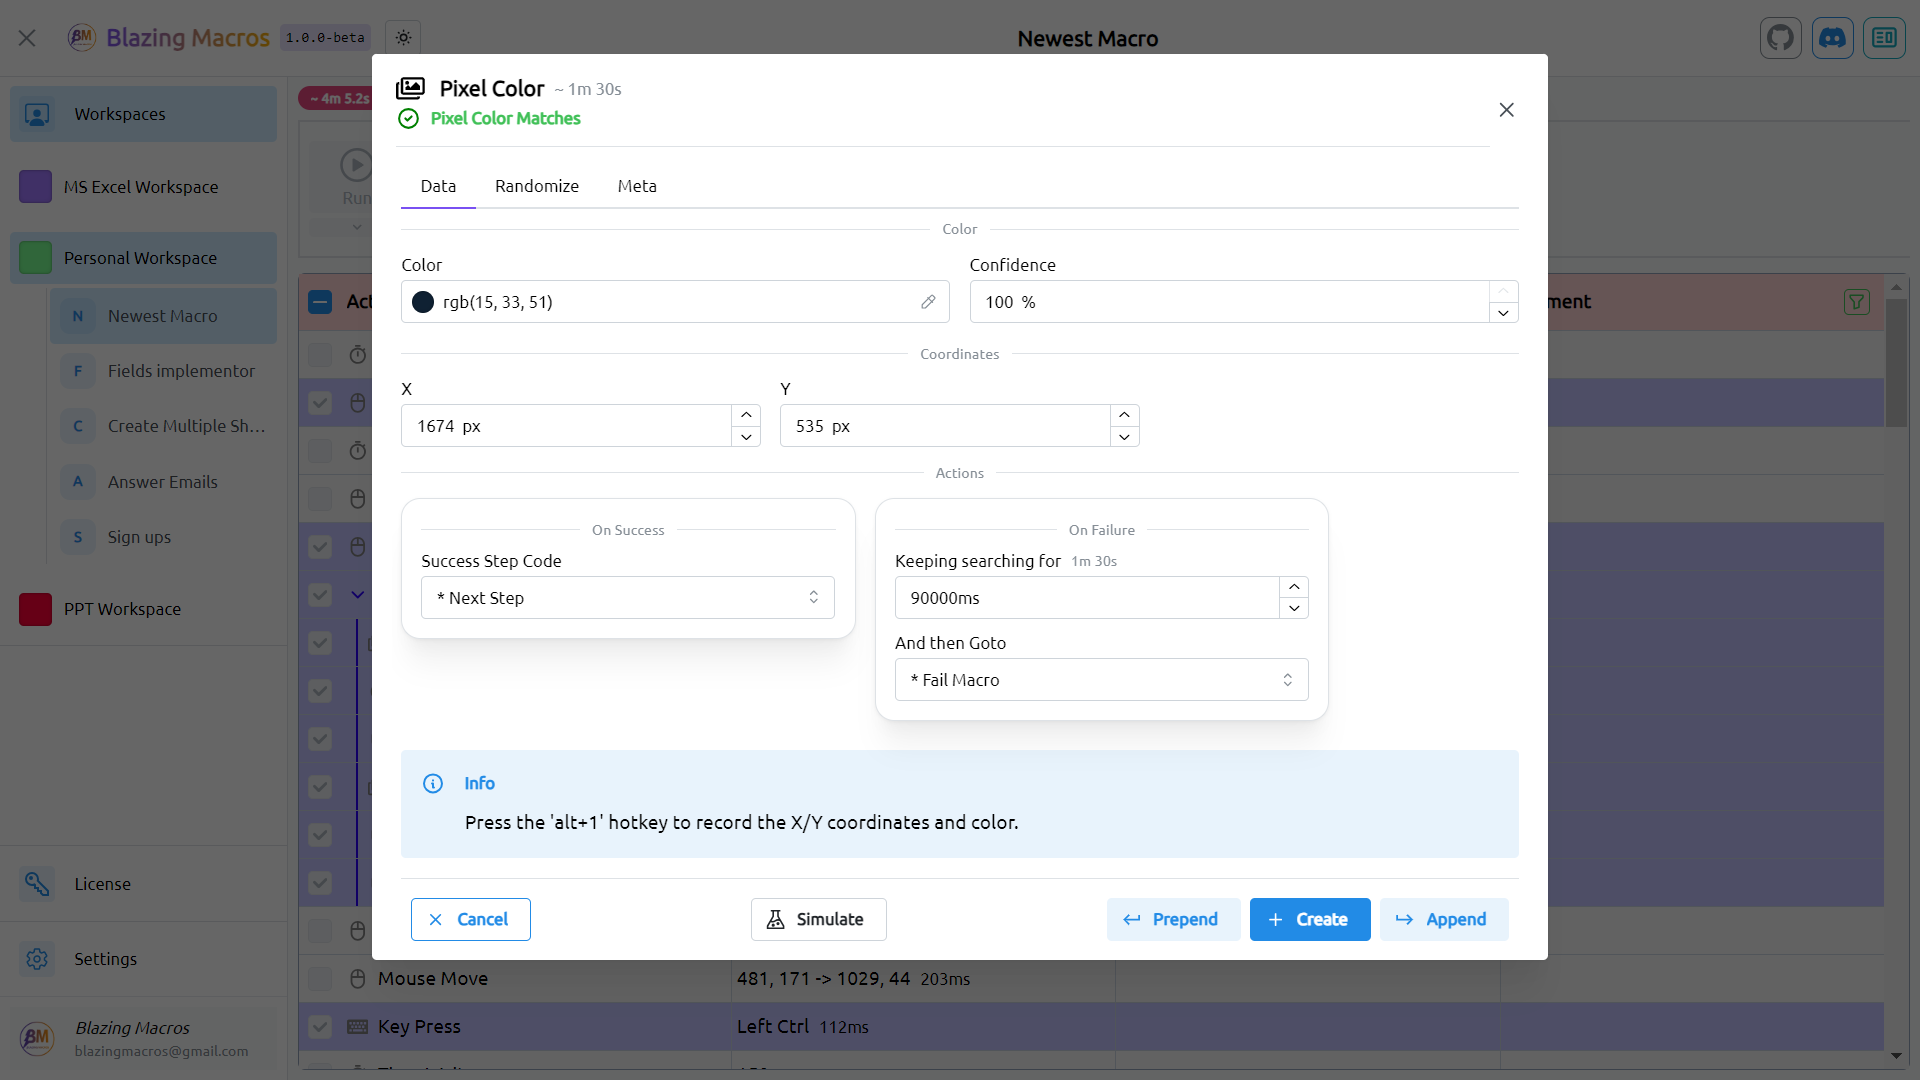Screen dimensions: 1920x1080
Task: Decrease the Y coordinate value
Action: tap(1124, 437)
